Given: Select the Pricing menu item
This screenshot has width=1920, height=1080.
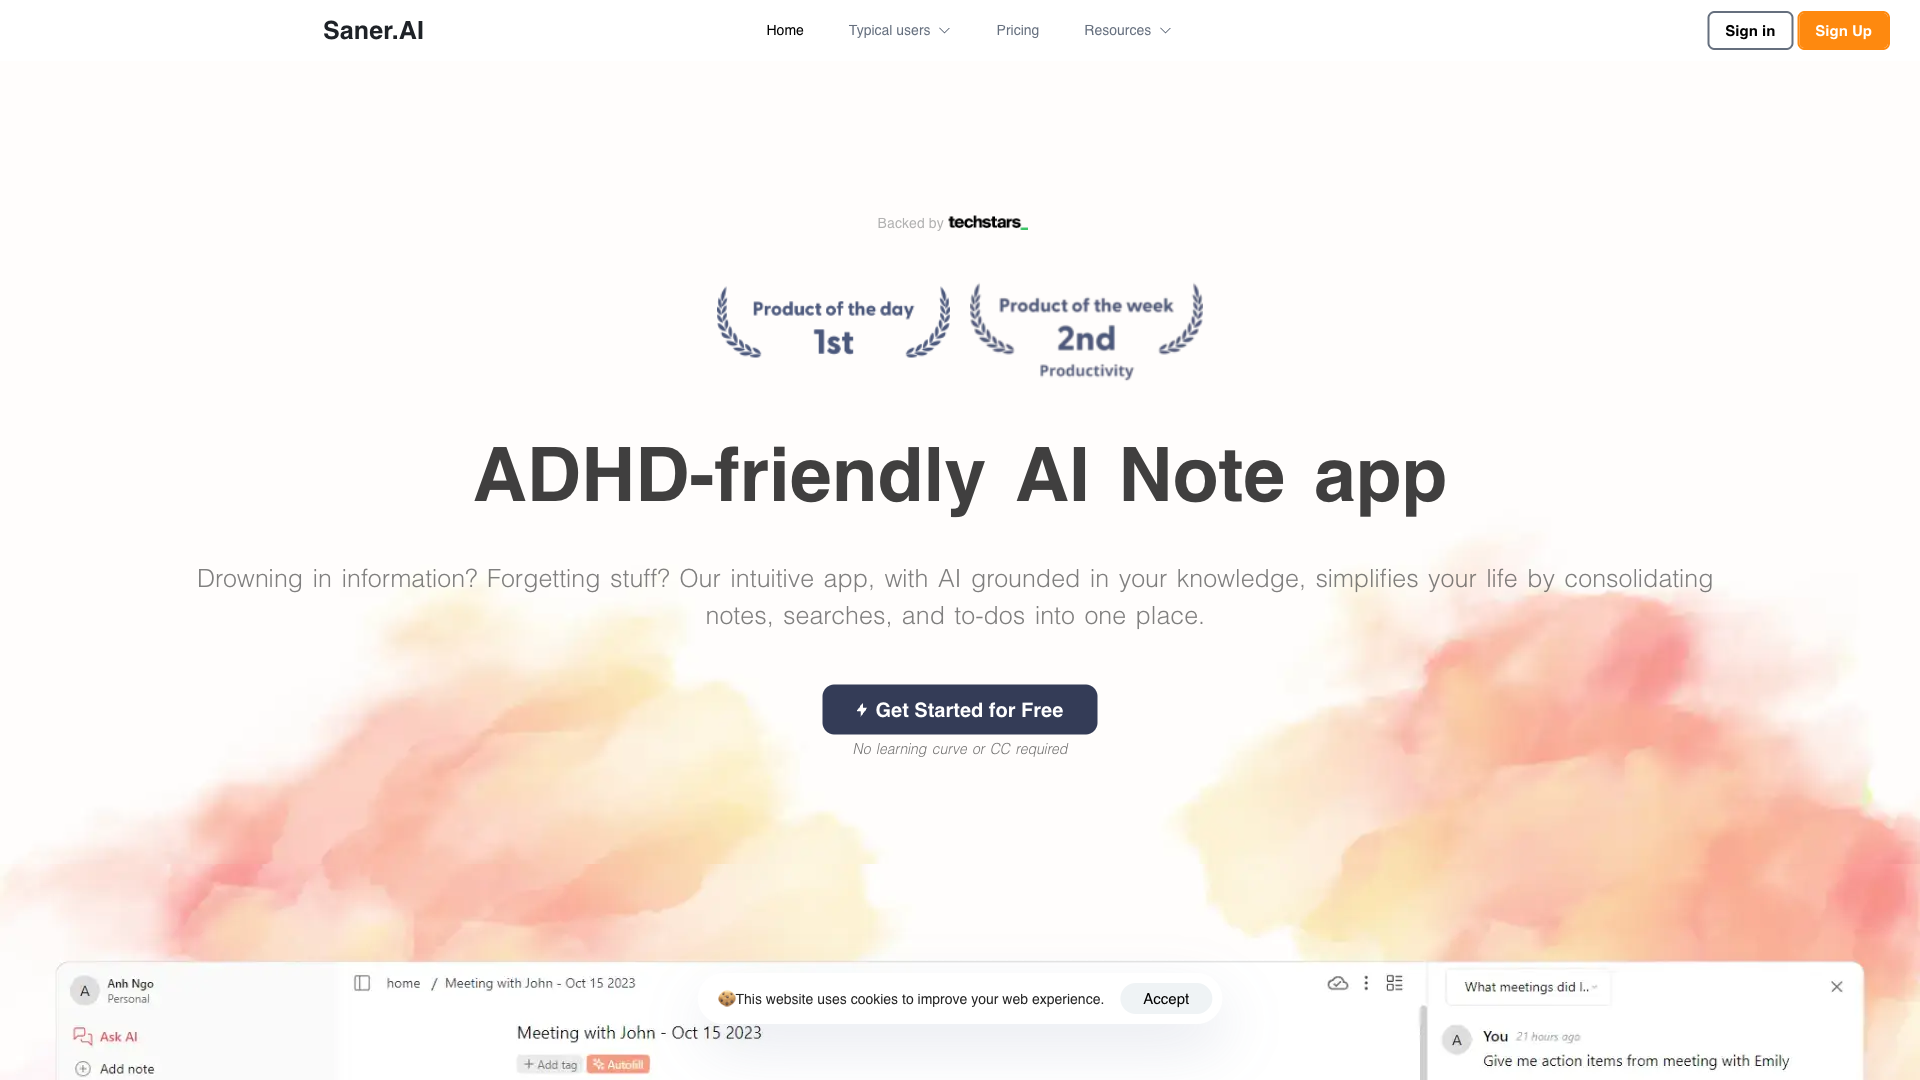Looking at the screenshot, I should [1017, 30].
